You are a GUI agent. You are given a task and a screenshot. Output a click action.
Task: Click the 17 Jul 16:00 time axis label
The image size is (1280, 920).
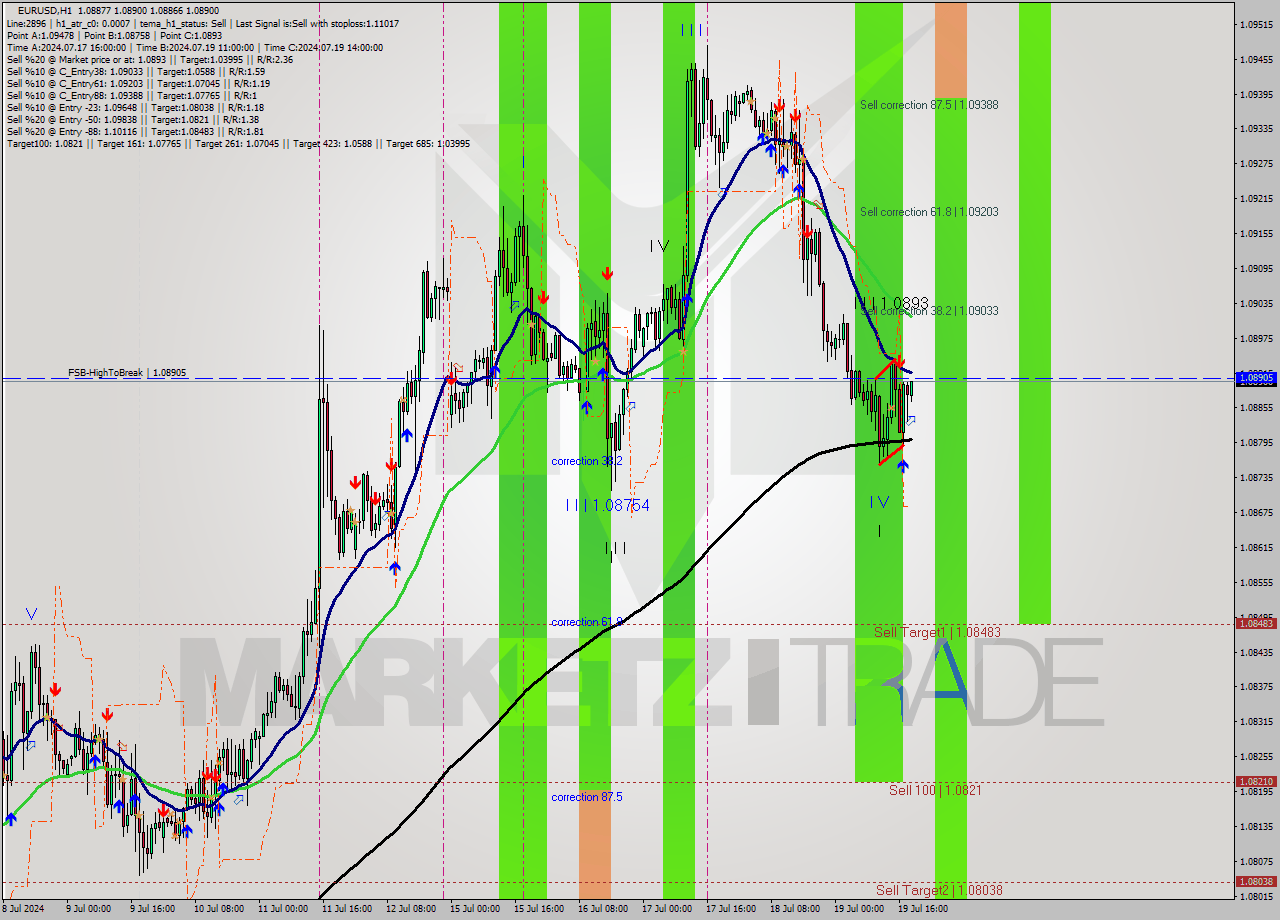730,910
